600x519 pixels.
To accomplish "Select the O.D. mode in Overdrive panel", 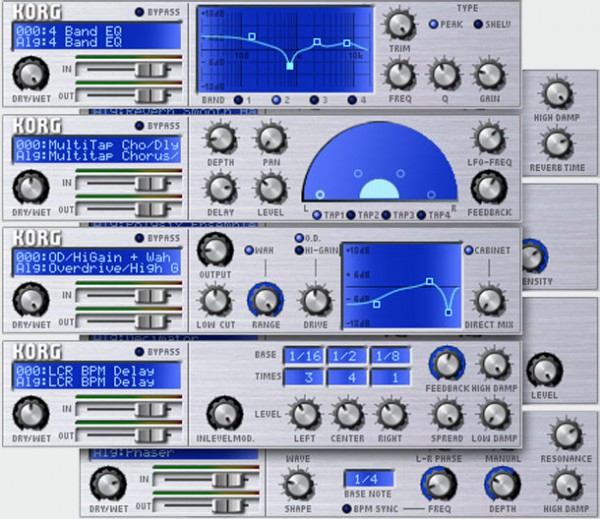I will coord(299,238).
